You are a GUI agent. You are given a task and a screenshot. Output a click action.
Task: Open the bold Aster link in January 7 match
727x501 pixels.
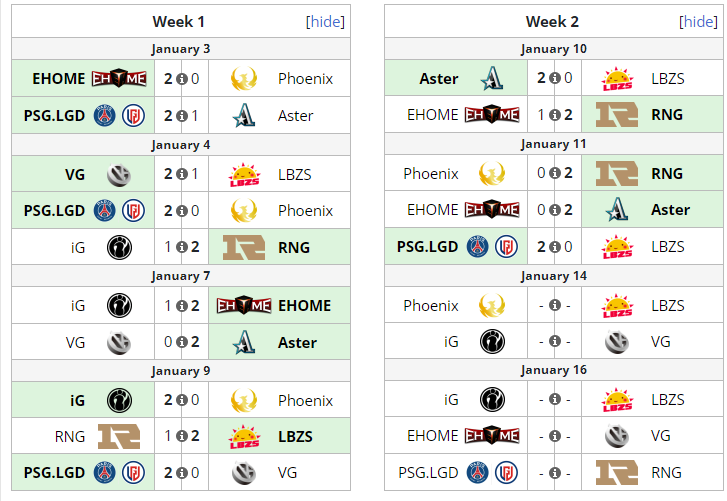tap(297, 342)
